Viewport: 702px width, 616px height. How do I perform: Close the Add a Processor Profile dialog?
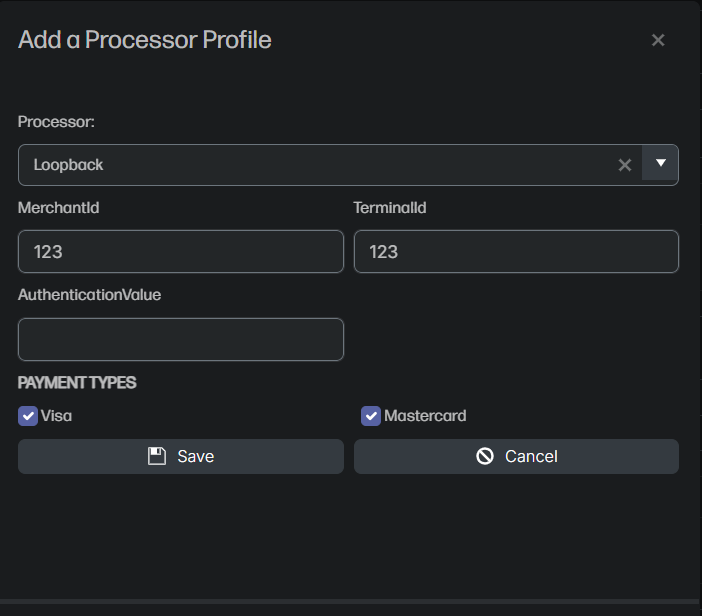tap(658, 40)
